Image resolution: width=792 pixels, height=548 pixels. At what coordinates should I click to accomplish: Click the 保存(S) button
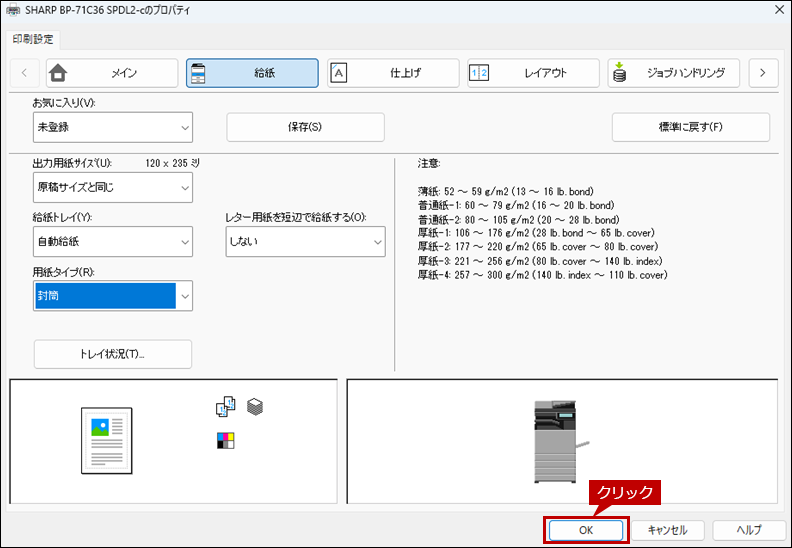[305, 127]
